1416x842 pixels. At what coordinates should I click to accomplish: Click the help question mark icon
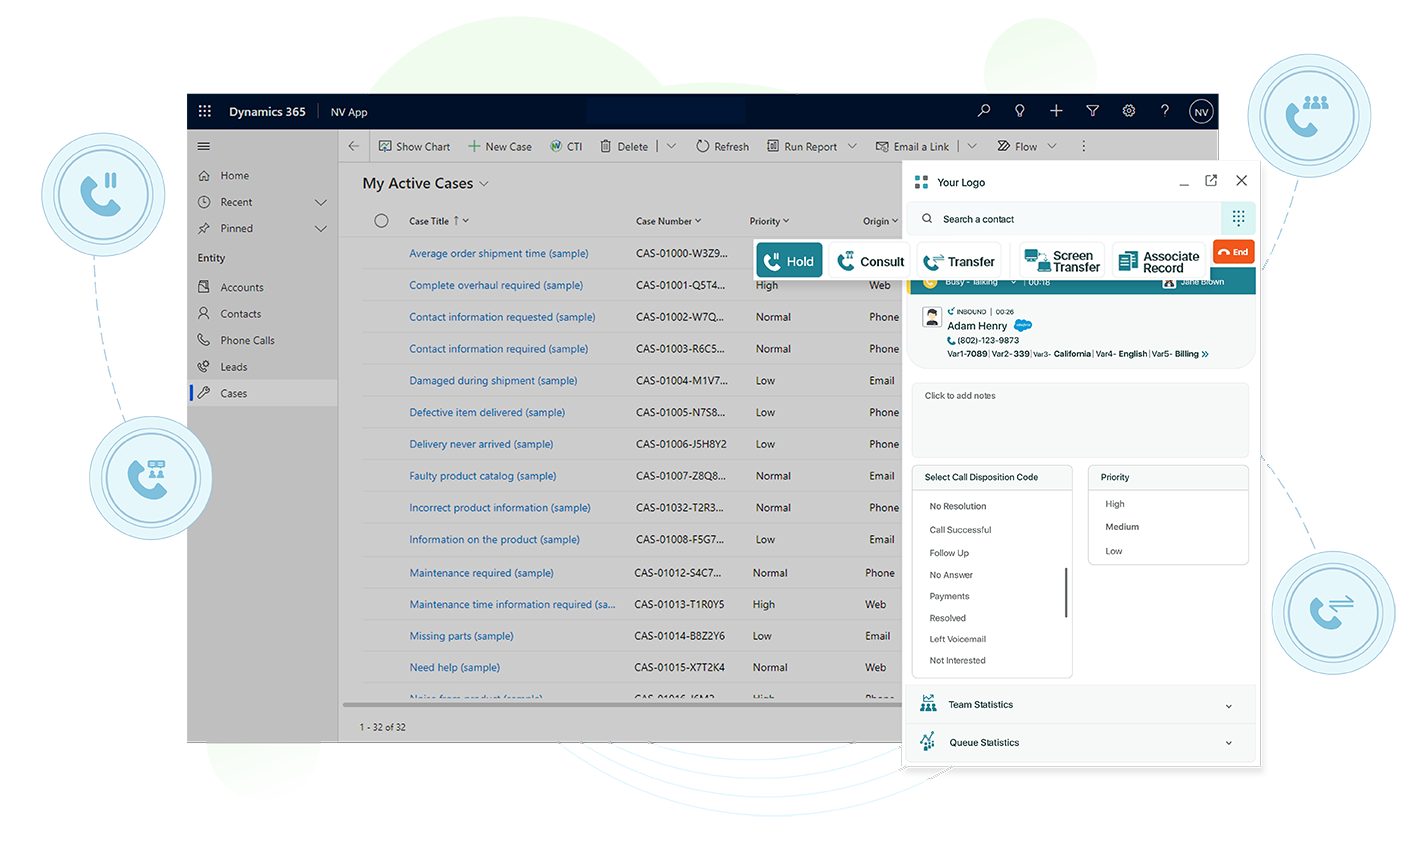pos(1165,111)
